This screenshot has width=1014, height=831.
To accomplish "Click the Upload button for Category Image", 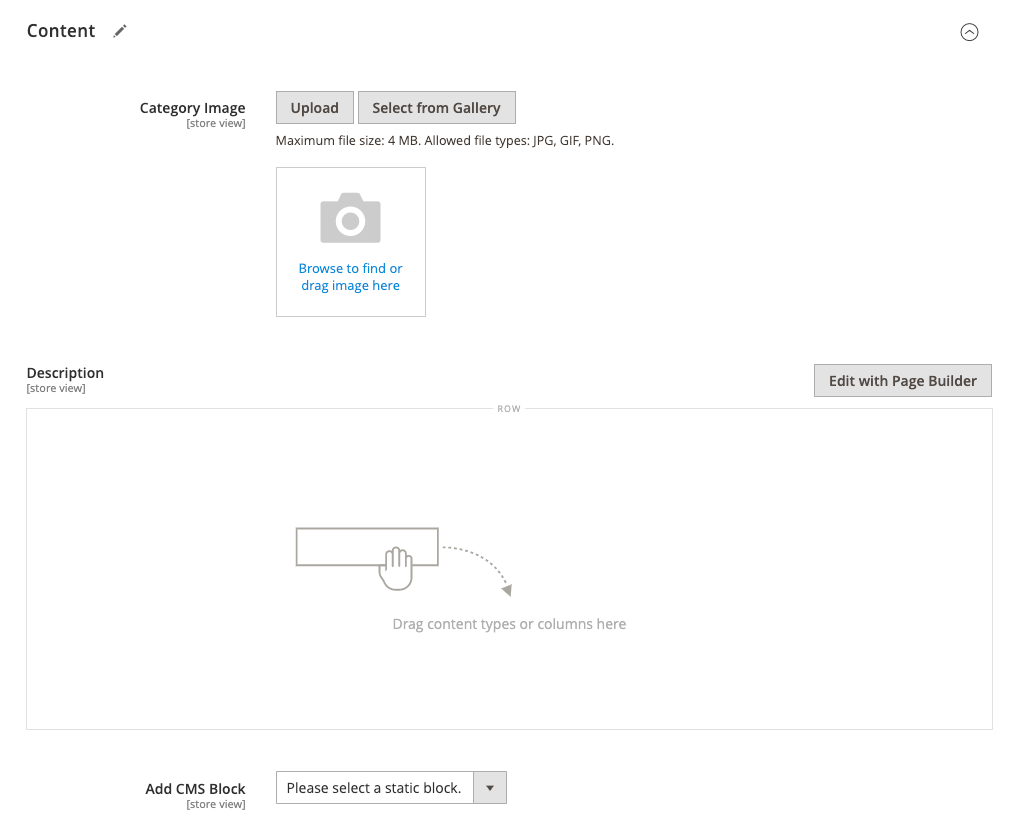I will [x=315, y=107].
